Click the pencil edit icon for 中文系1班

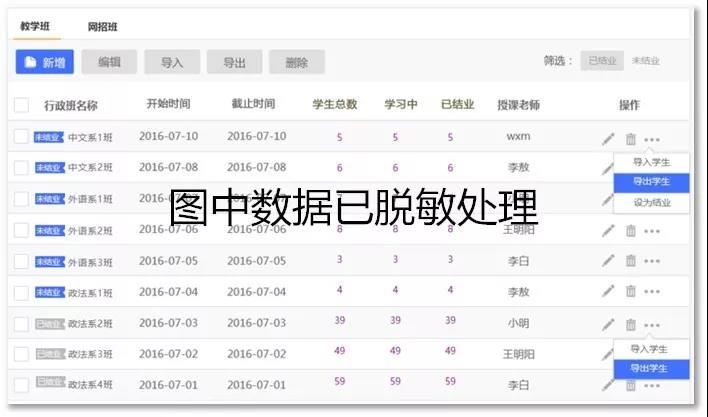click(x=608, y=139)
